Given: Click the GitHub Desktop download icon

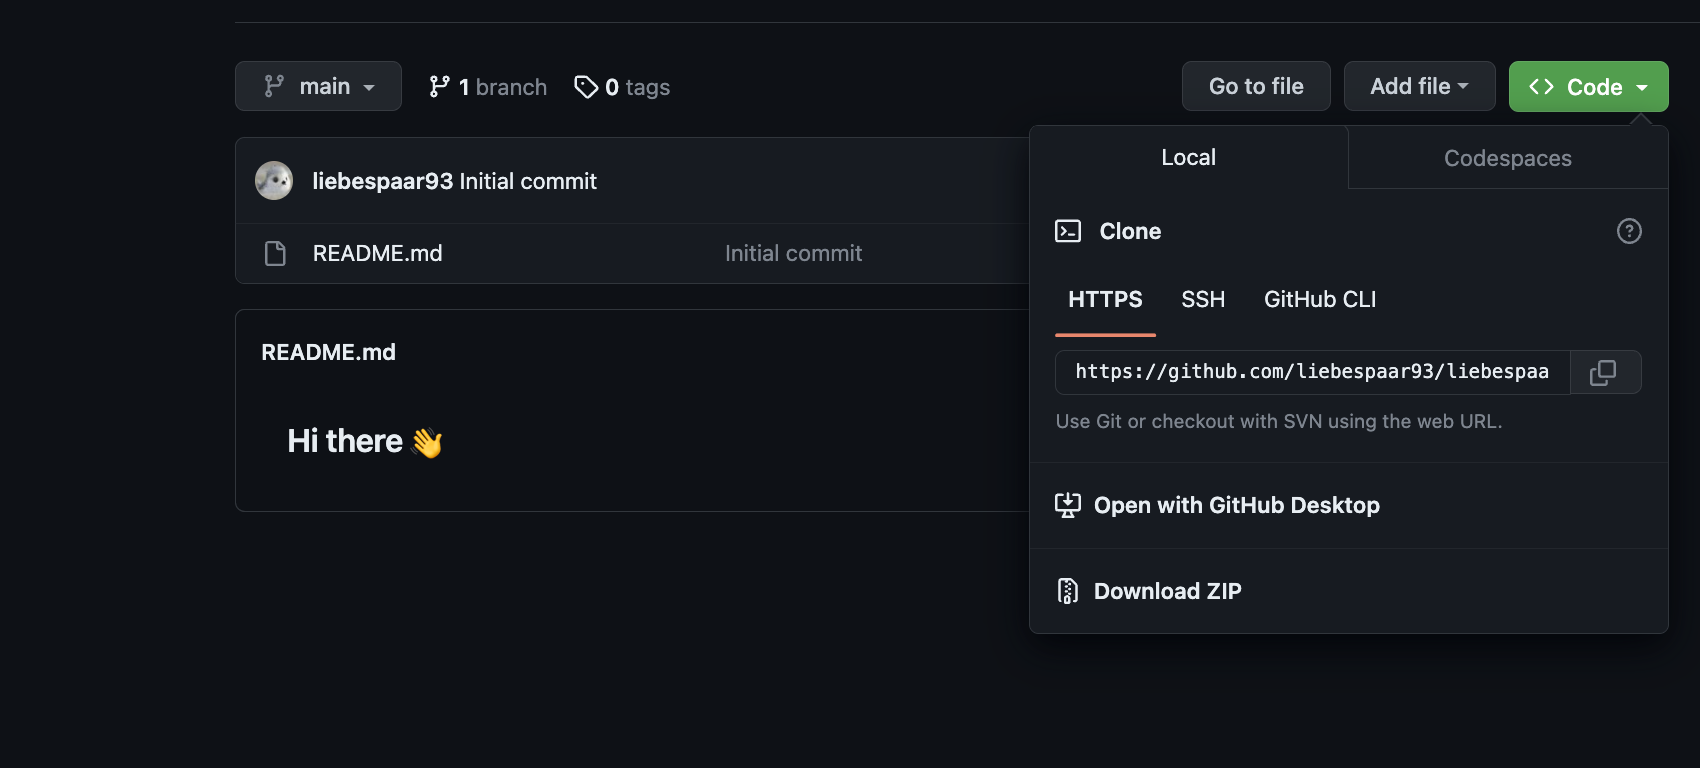Looking at the screenshot, I should pyautogui.click(x=1068, y=505).
